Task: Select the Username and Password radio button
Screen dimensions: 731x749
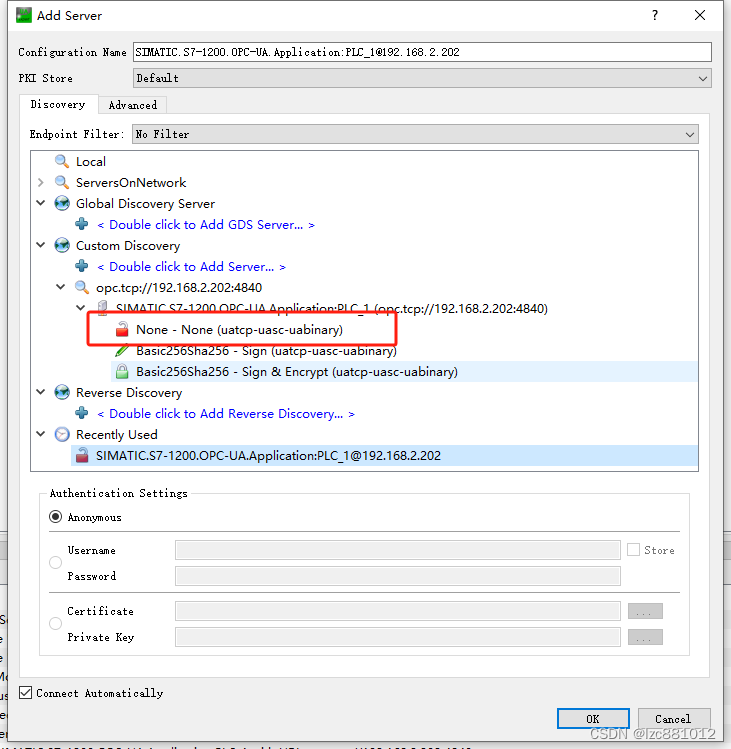Action: point(55,563)
